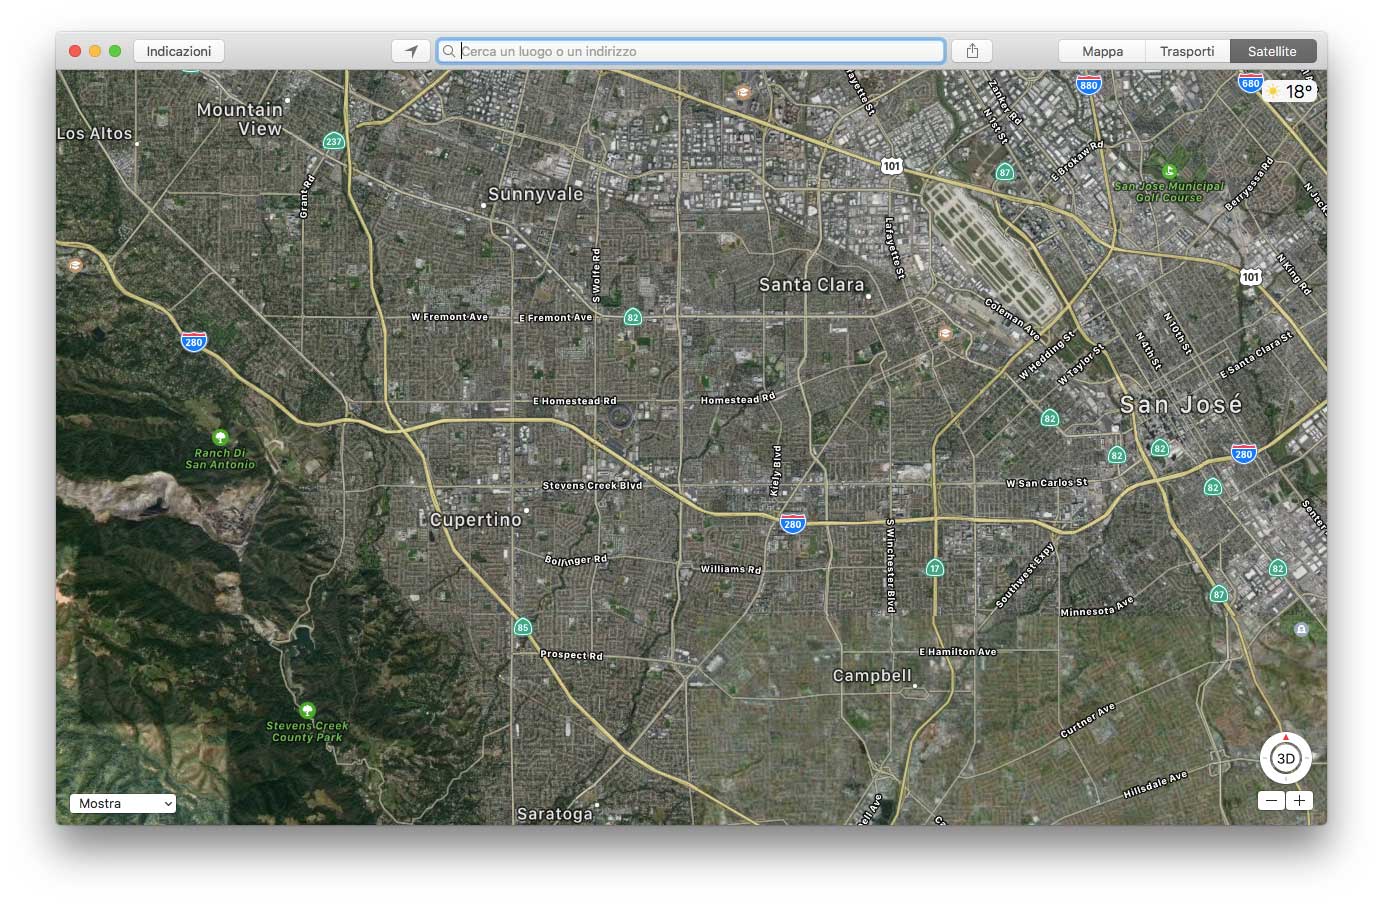Viewport: 1383px width, 905px height.
Task: Open the Mostra overlay selector
Action: click(122, 803)
